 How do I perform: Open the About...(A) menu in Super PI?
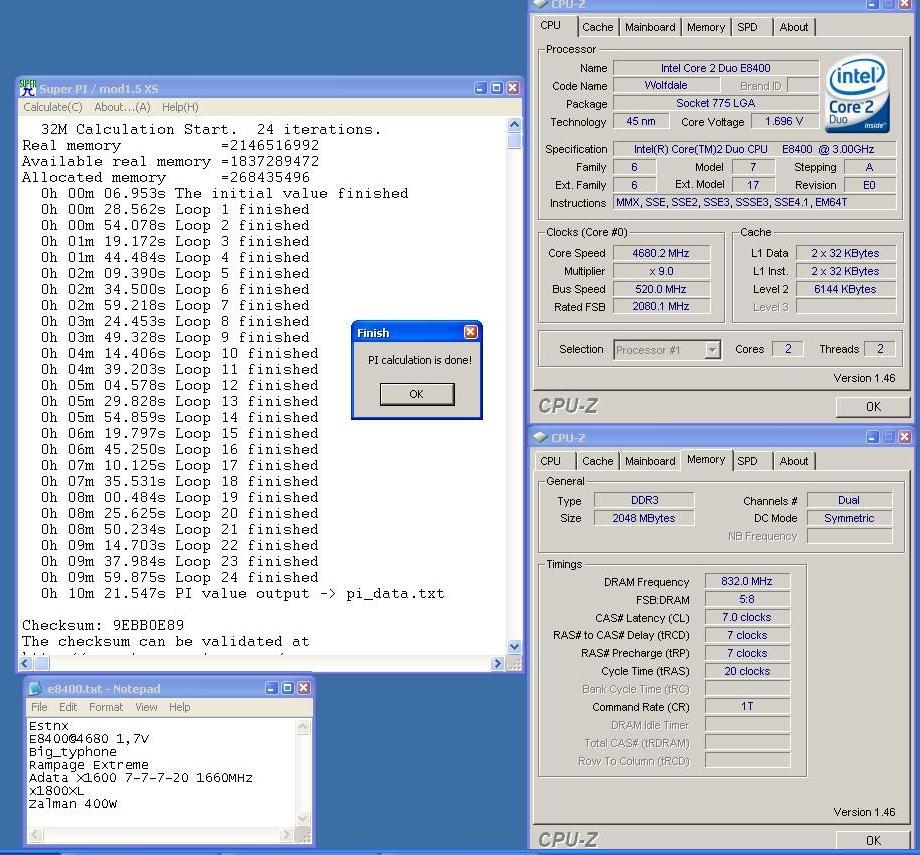tap(122, 107)
